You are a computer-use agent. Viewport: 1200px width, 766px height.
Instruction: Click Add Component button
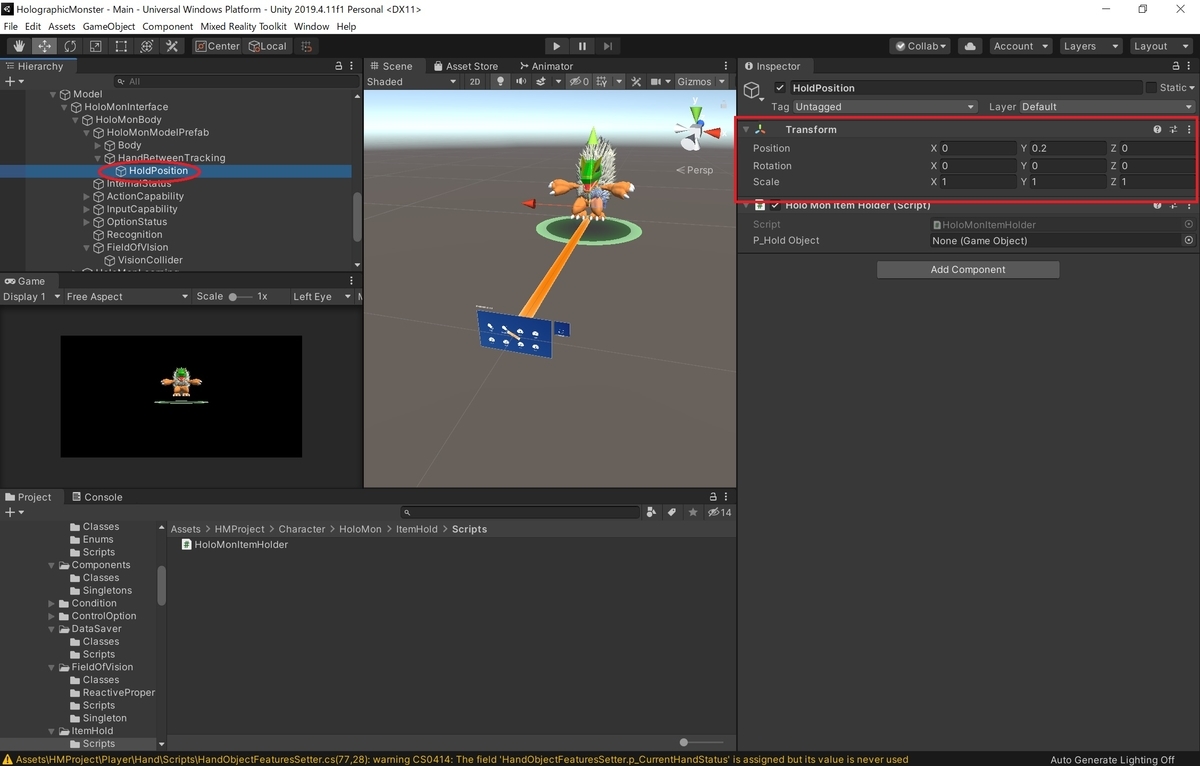(968, 269)
